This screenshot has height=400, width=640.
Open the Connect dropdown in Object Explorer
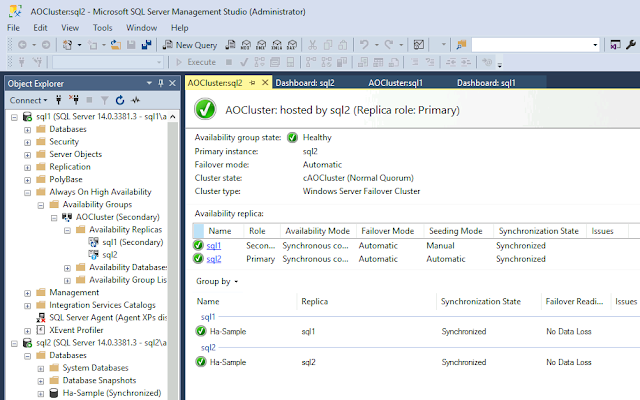(x=28, y=100)
